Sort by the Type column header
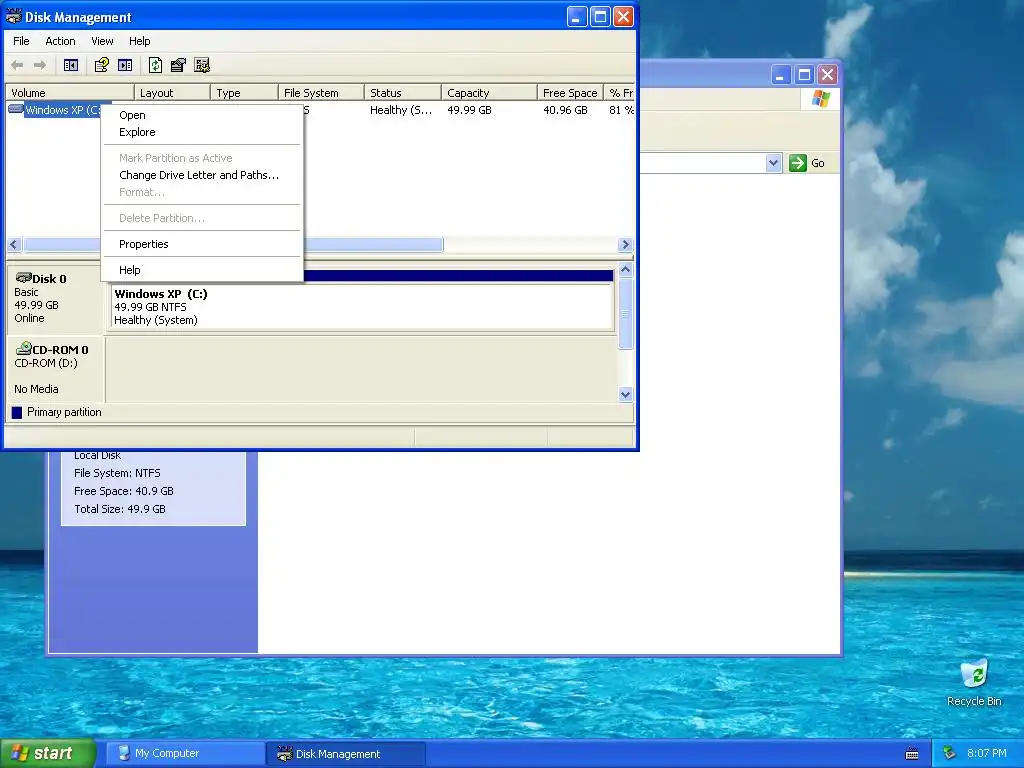The image size is (1024, 768). click(244, 93)
